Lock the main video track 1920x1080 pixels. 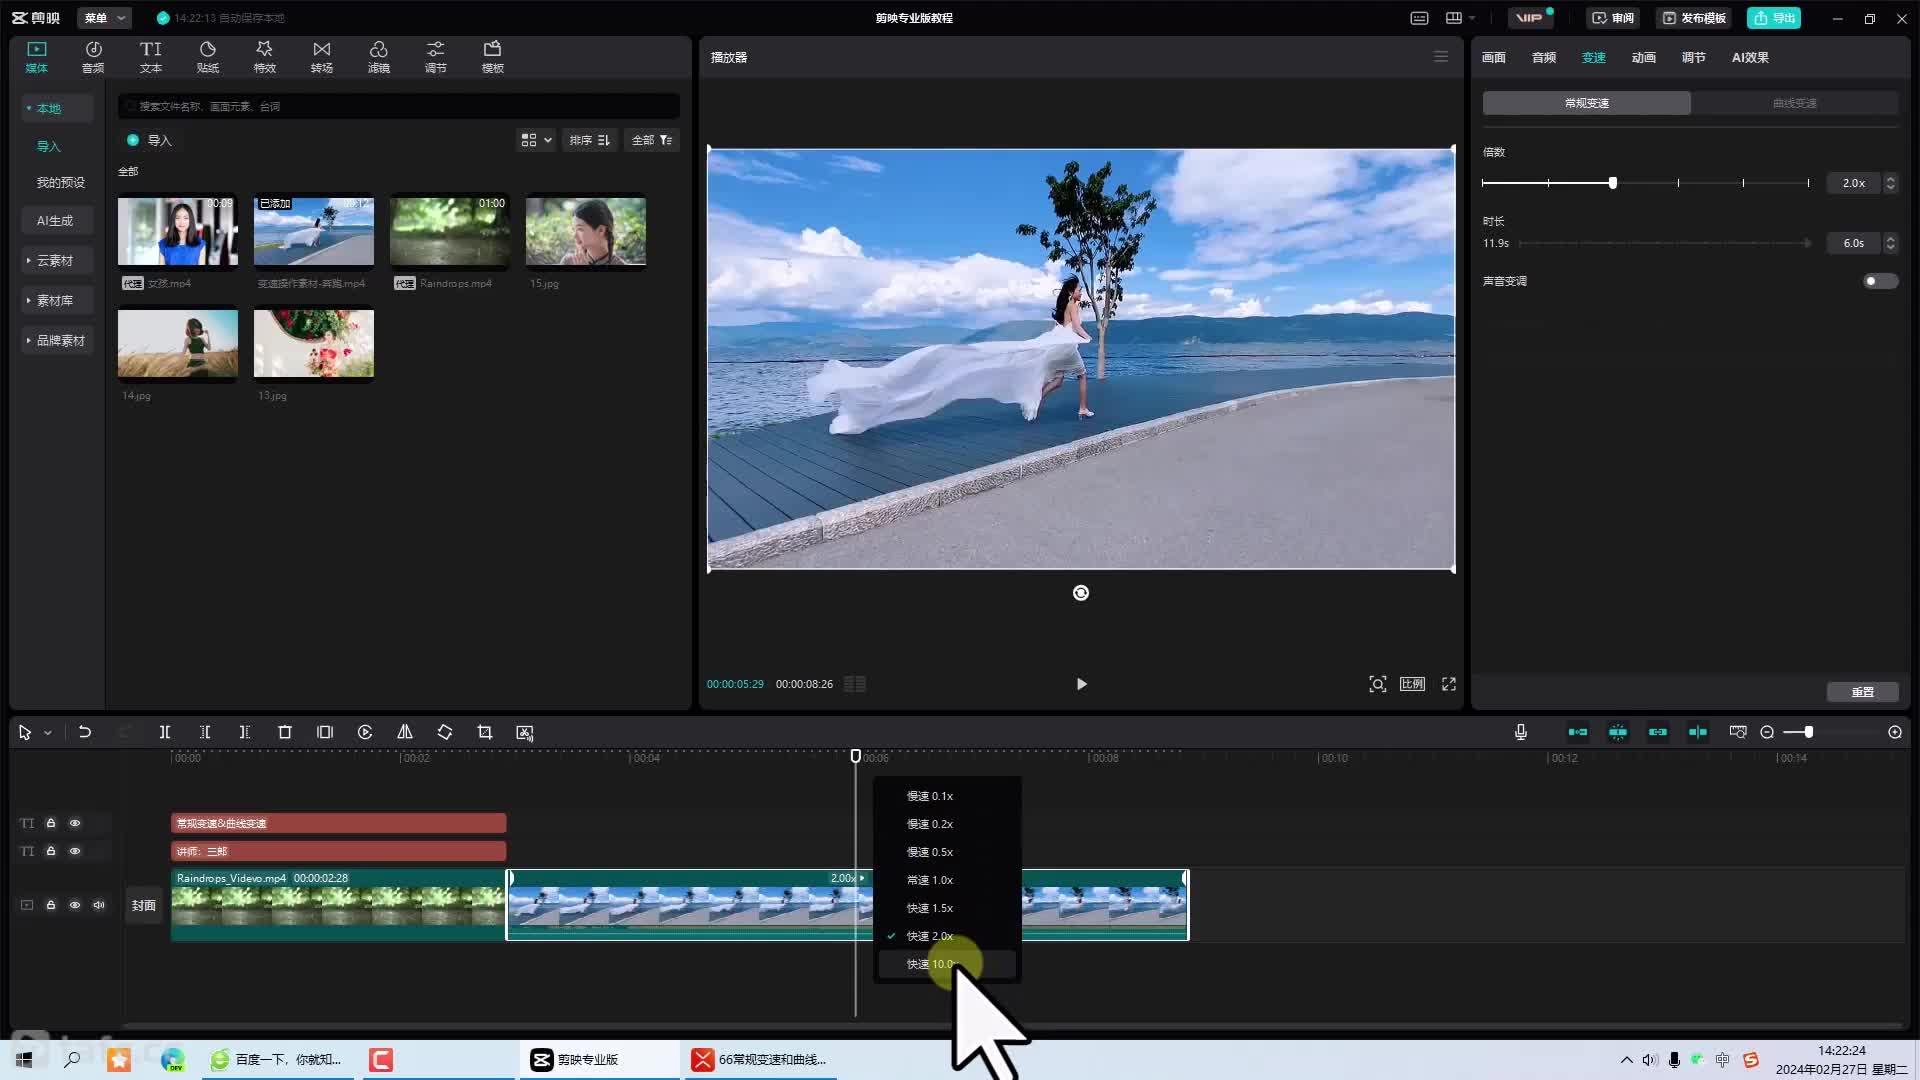51,905
